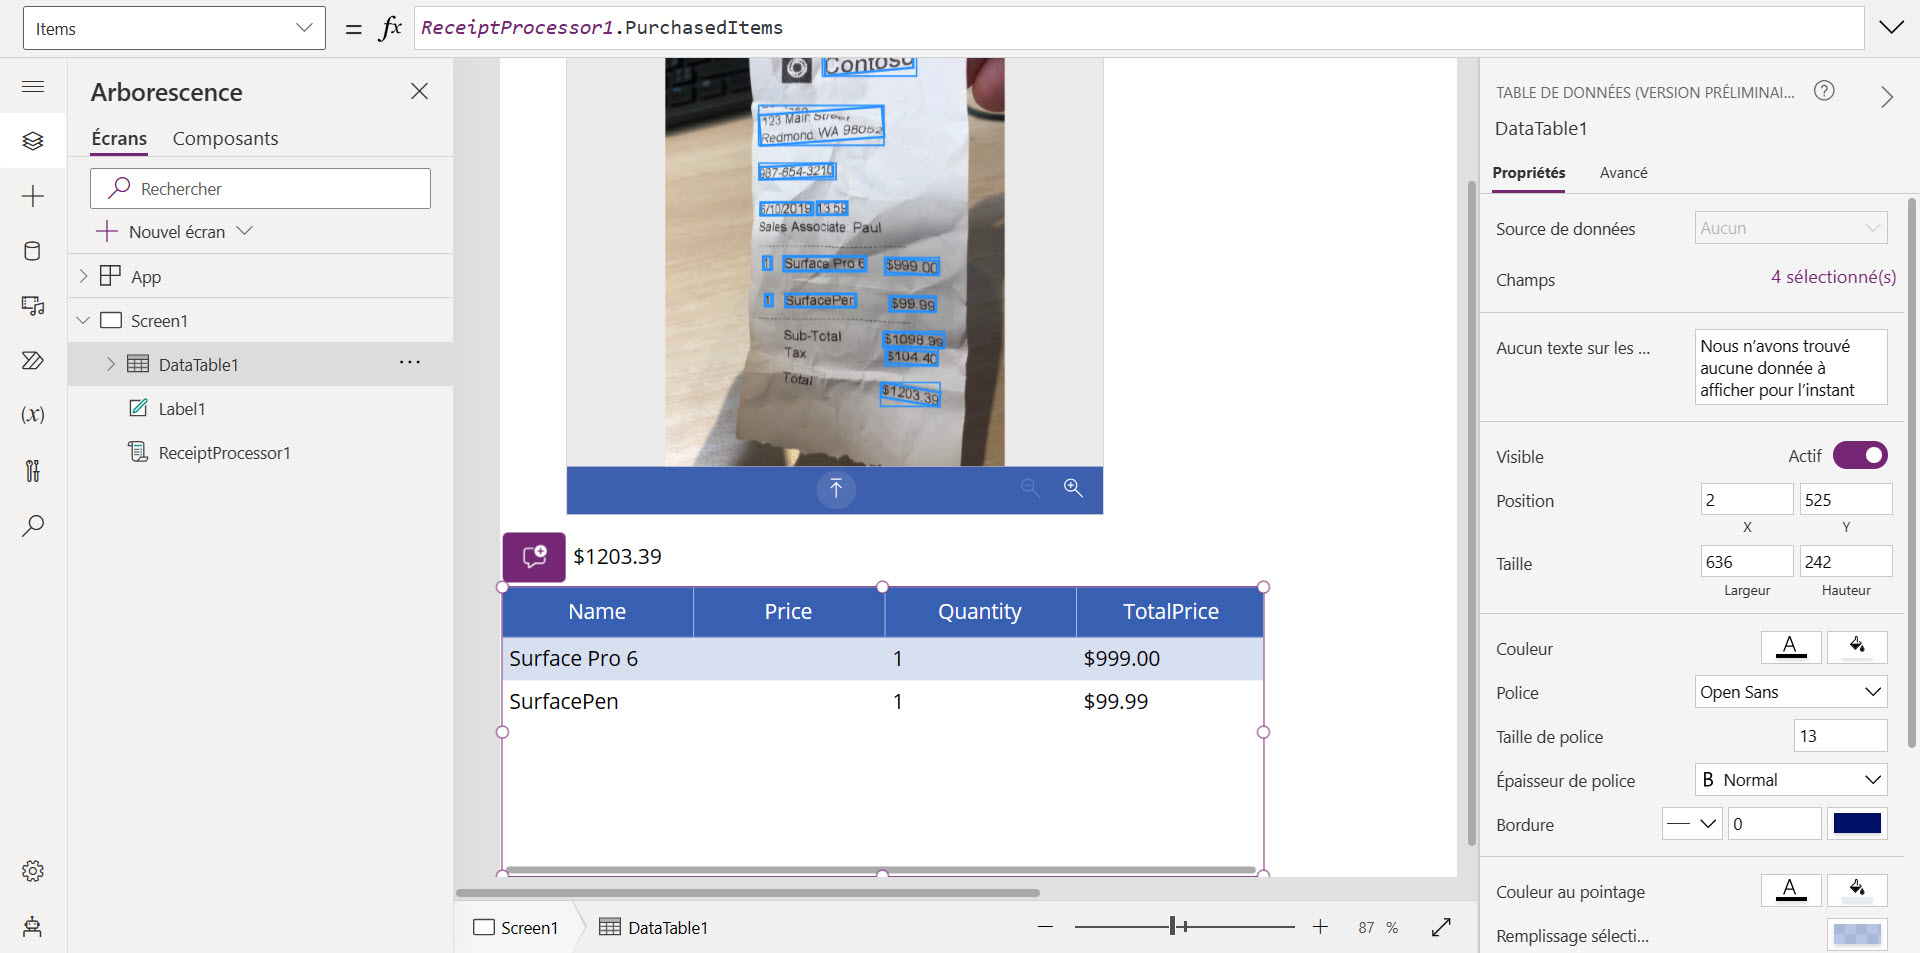Decrease canvas zoom with minus icon
Viewport: 1920px width, 953px height.
click(x=1046, y=927)
